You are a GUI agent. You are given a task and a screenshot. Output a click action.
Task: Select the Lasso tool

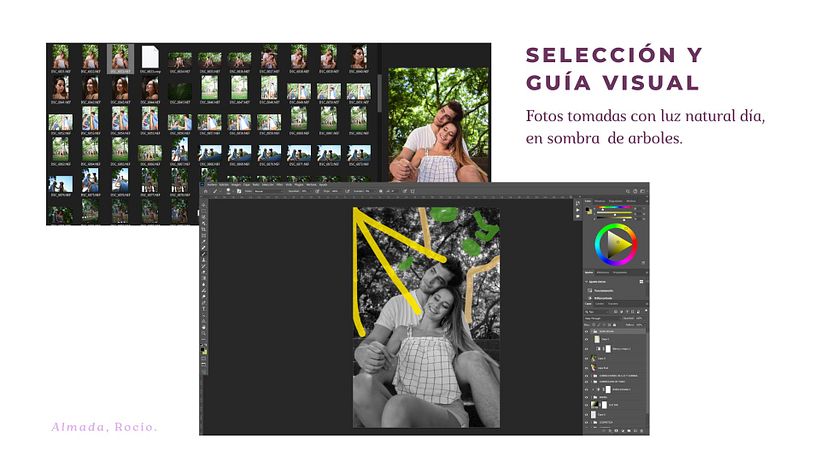(204, 215)
